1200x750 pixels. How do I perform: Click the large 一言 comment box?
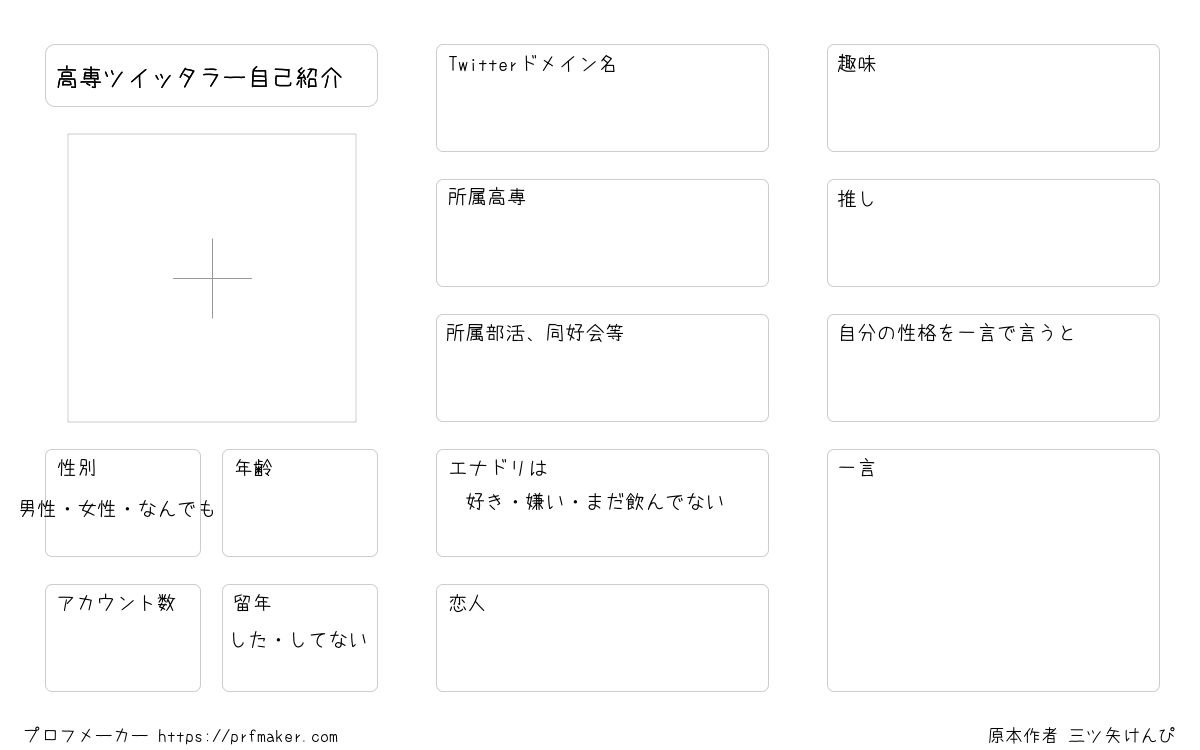[993, 570]
